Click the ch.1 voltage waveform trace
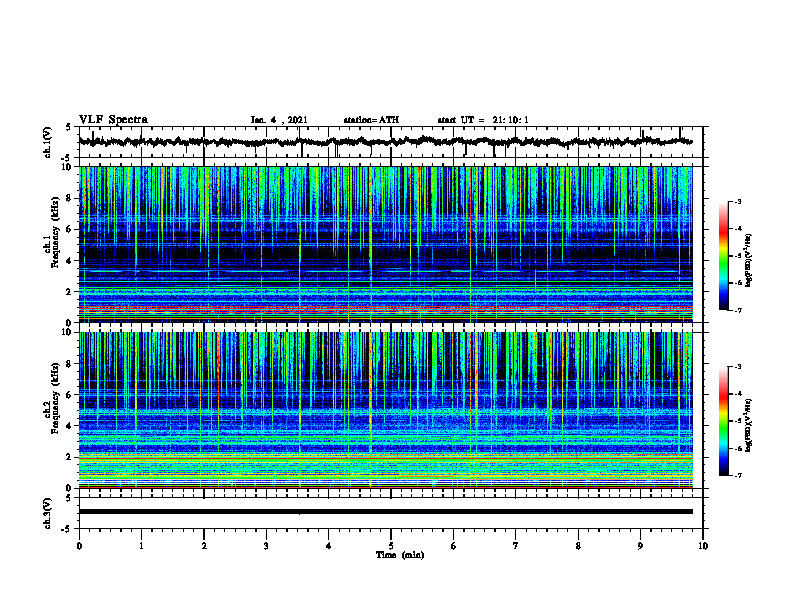This screenshot has height=612, width=792. (385, 142)
